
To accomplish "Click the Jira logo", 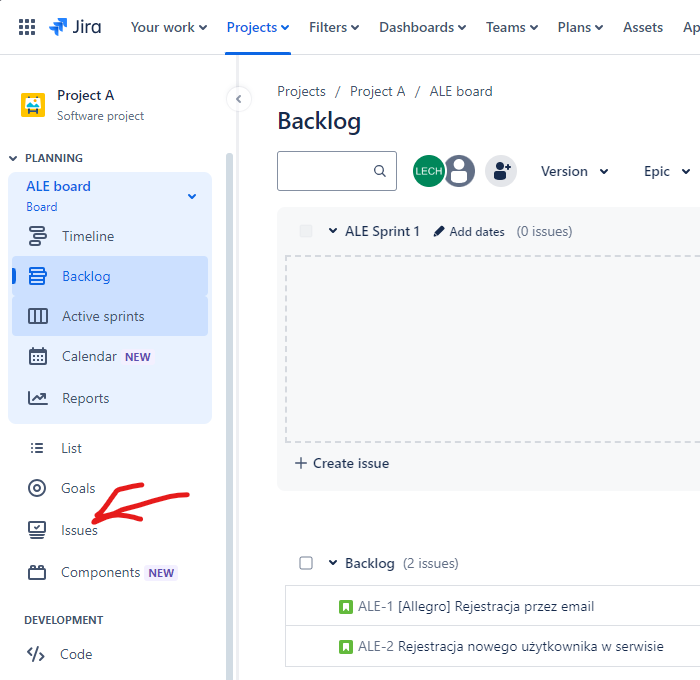I will click(x=75, y=27).
